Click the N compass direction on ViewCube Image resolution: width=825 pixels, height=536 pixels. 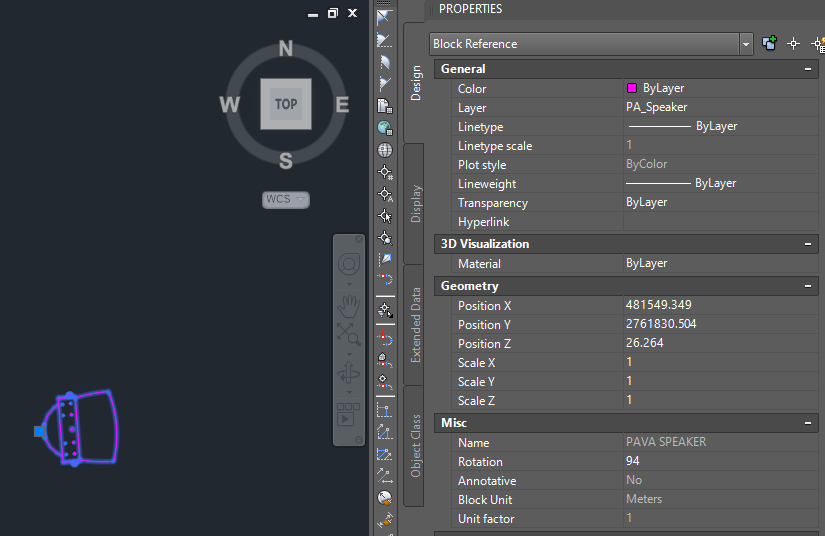[x=286, y=48]
